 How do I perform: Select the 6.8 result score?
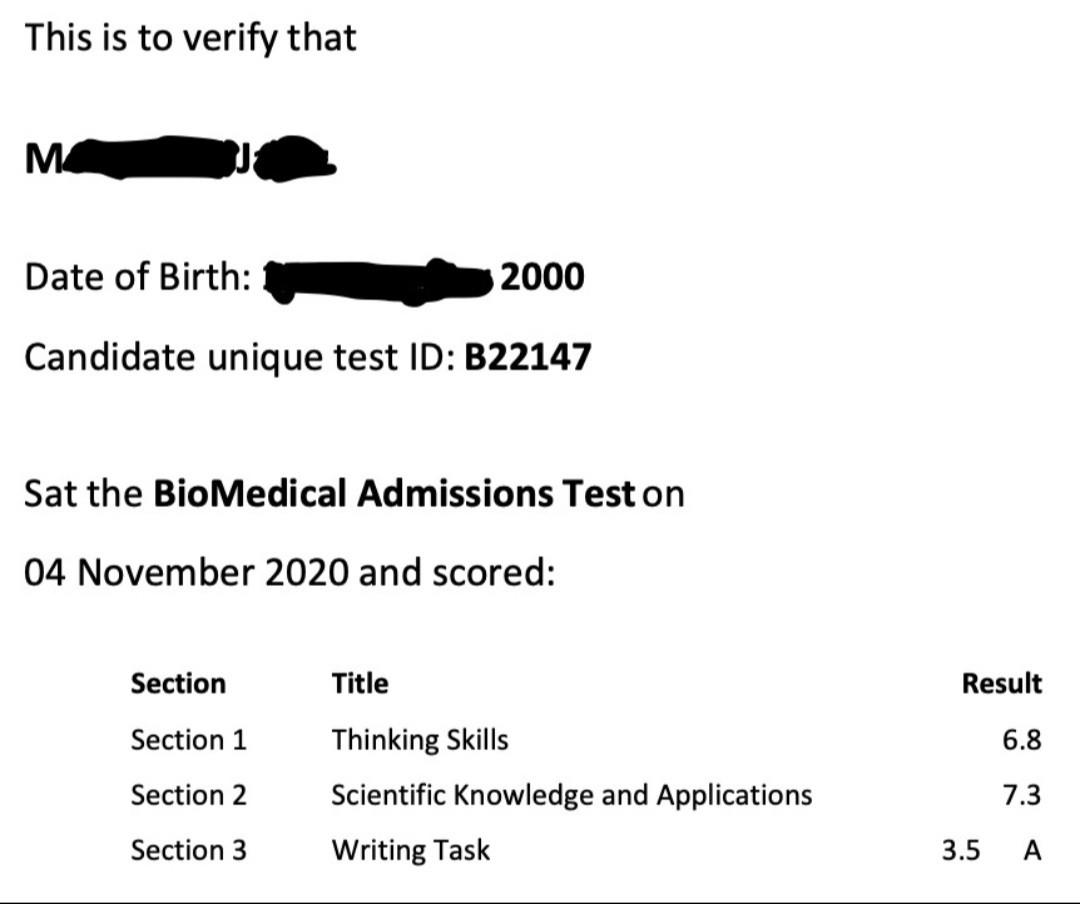(x=1021, y=740)
